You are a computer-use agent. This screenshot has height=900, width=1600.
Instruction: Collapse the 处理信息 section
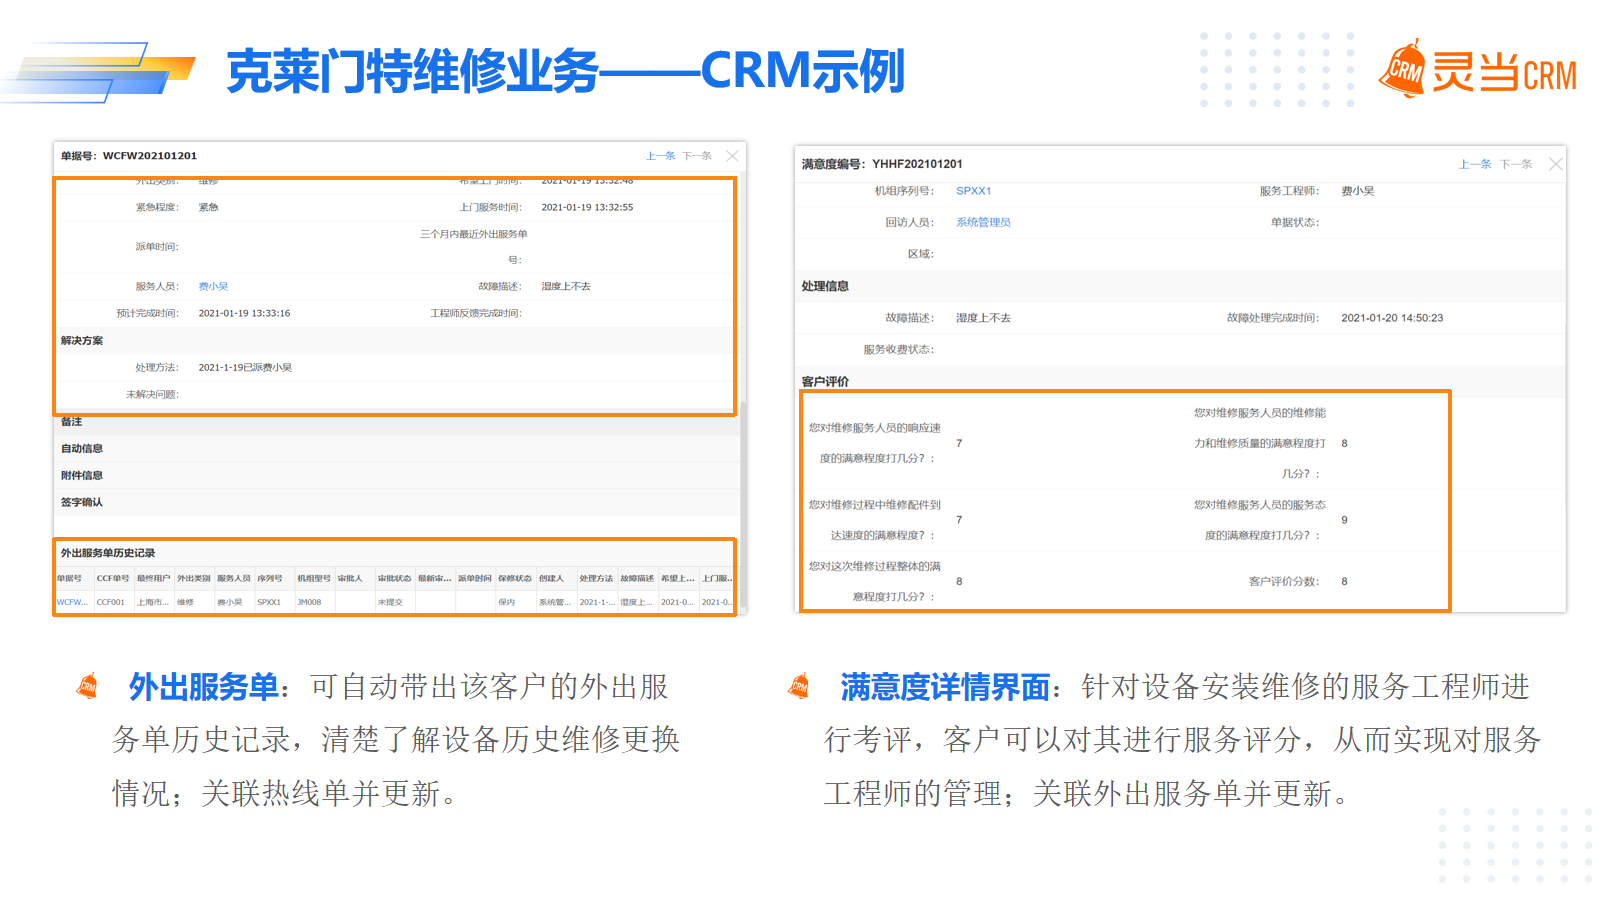point(825,286)
